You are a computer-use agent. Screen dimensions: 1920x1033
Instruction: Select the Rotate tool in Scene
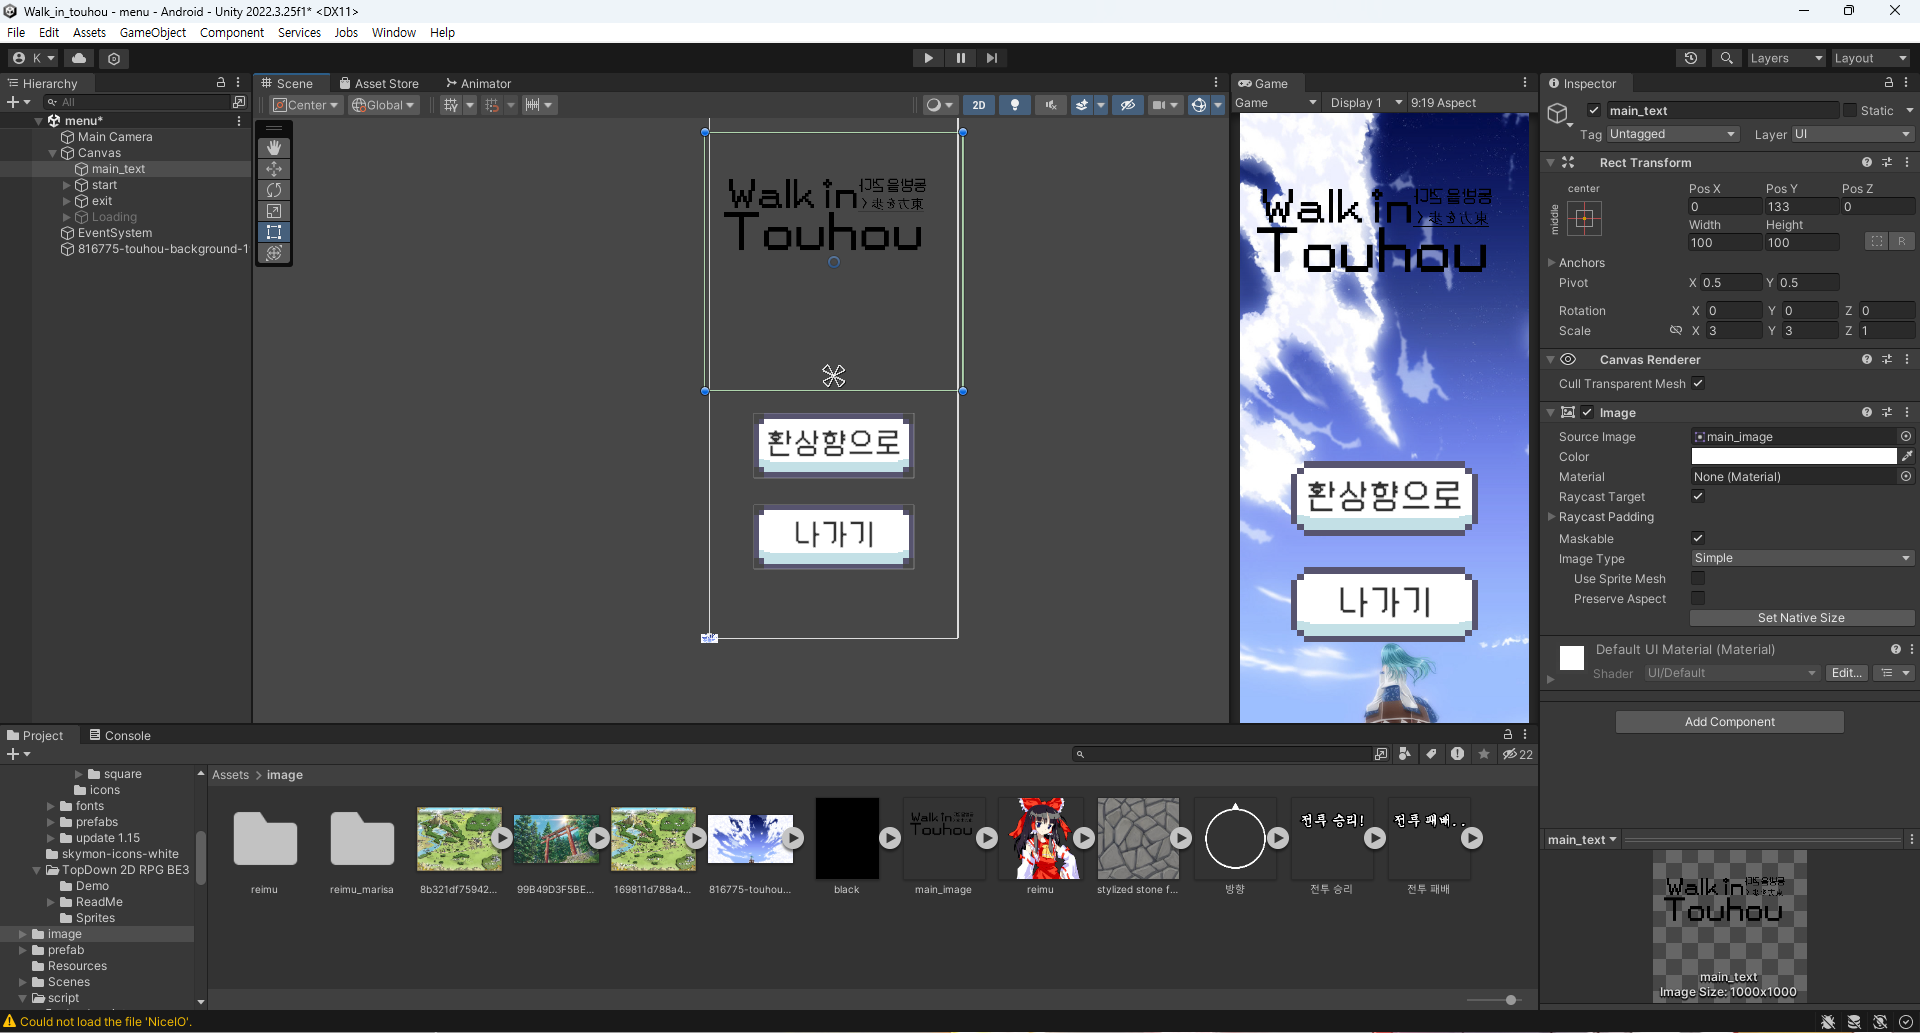pos(274,190)
